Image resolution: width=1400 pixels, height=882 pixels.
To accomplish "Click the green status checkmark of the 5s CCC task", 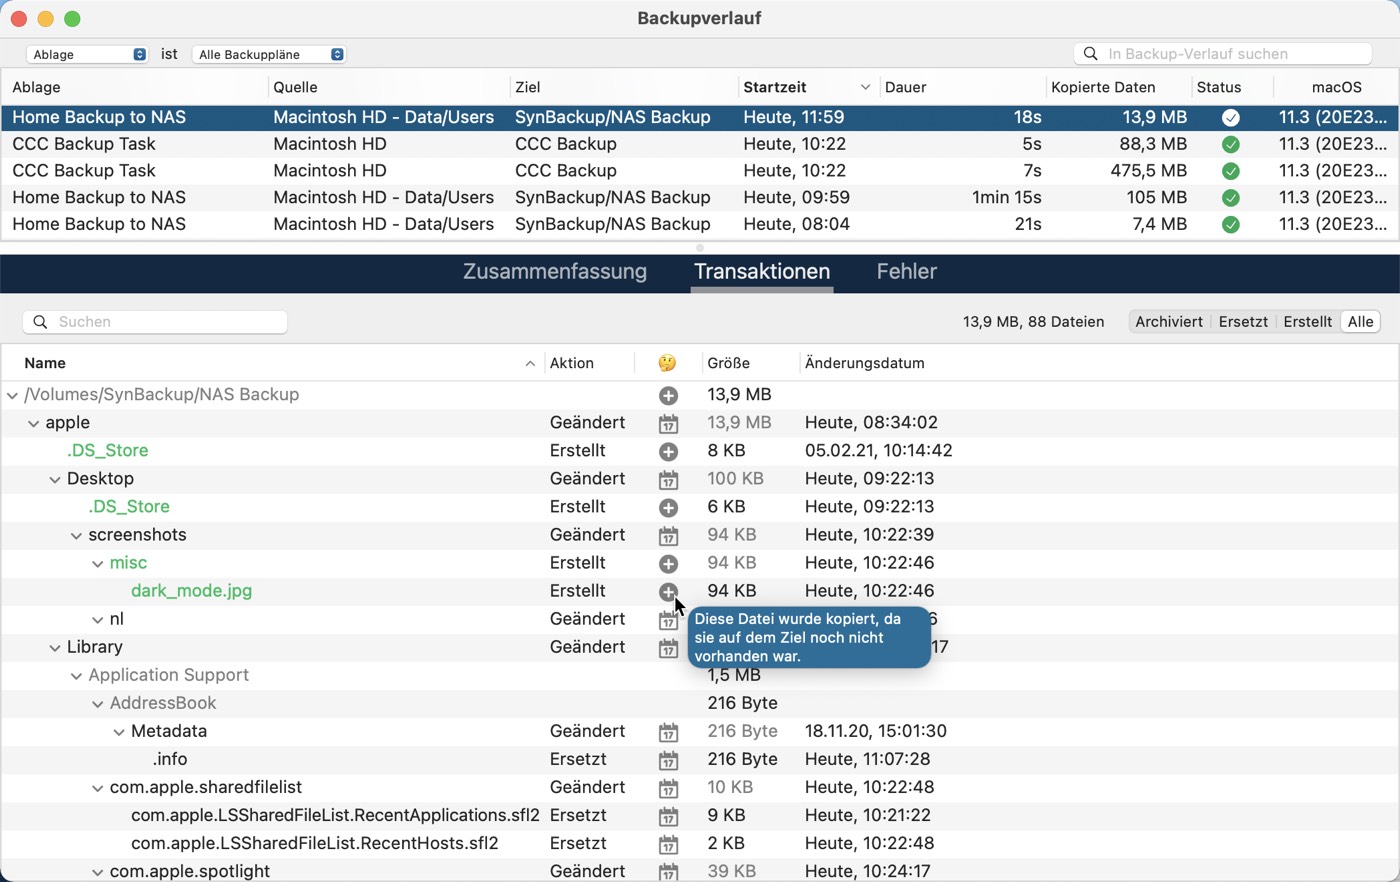I will pyautogui.click(x=1231, y=144).
